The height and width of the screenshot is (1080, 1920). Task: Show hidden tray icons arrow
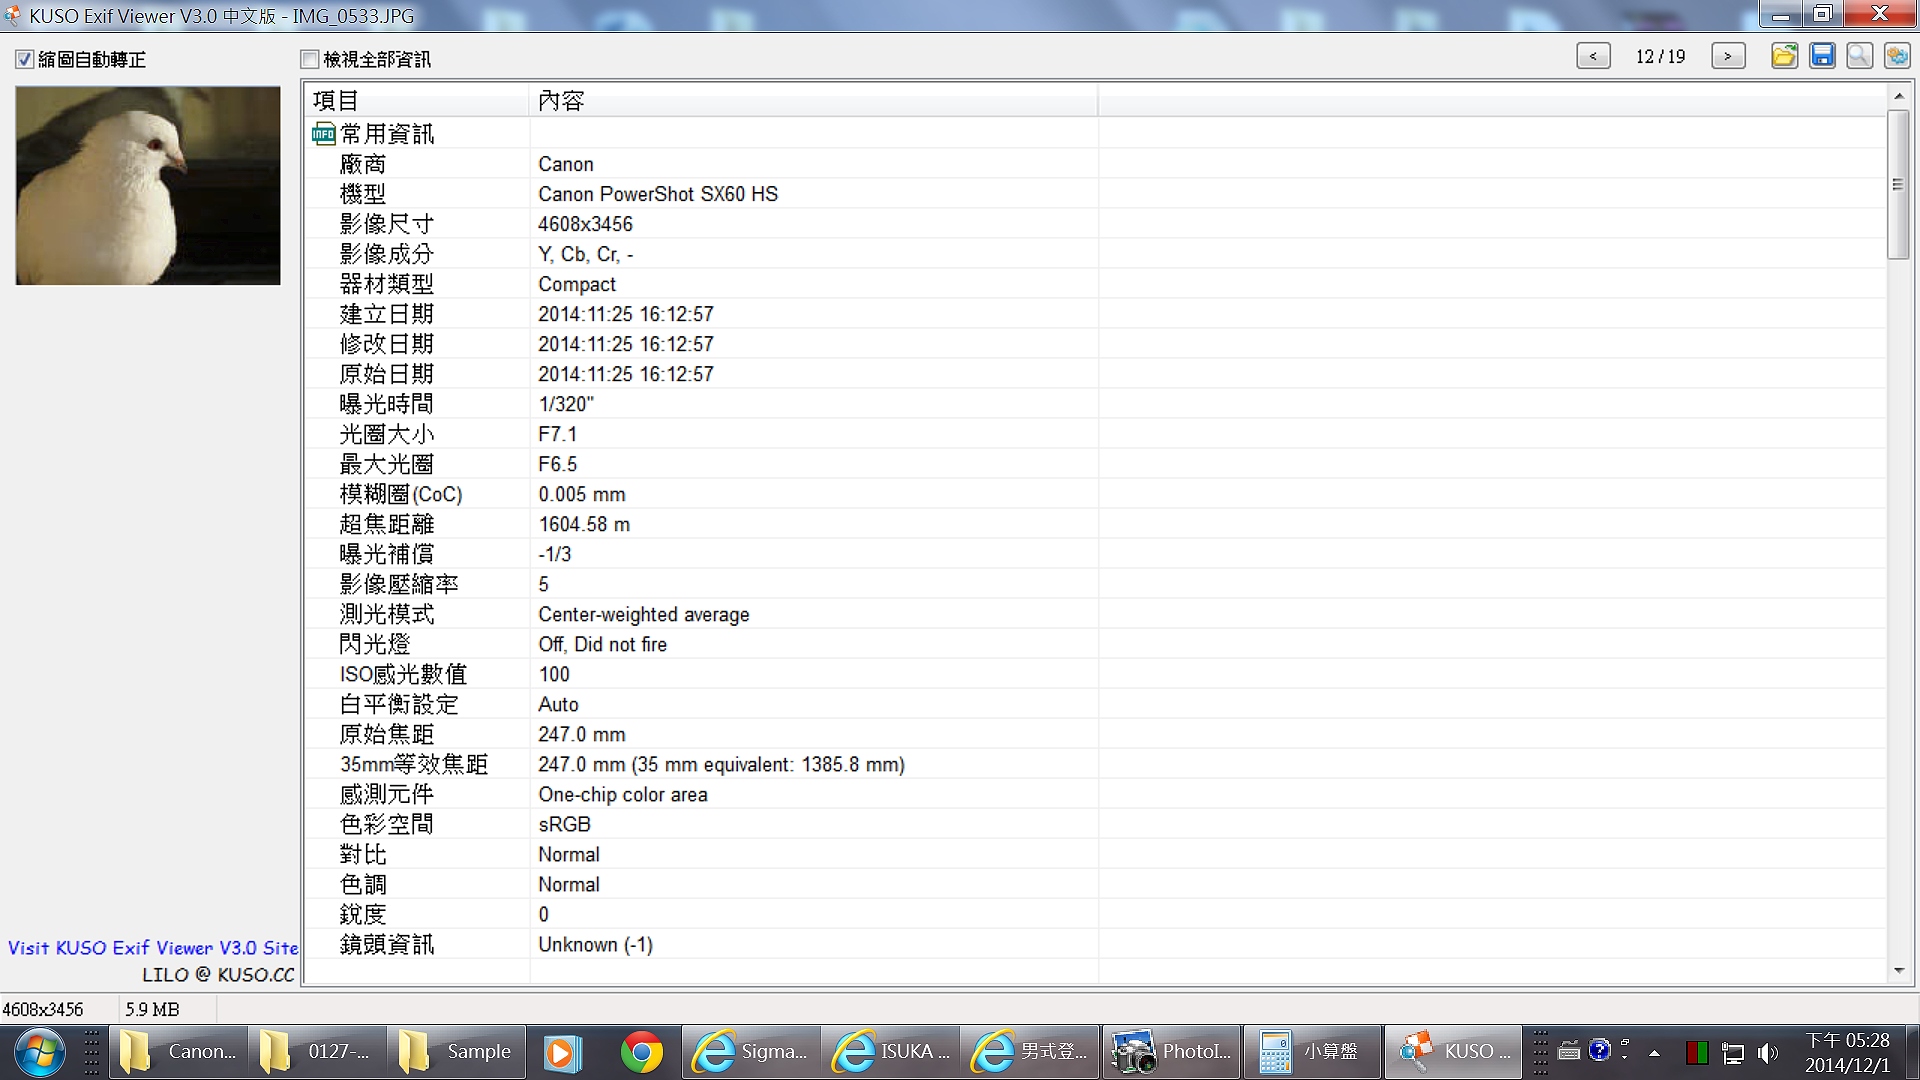click(1655, 1053)
